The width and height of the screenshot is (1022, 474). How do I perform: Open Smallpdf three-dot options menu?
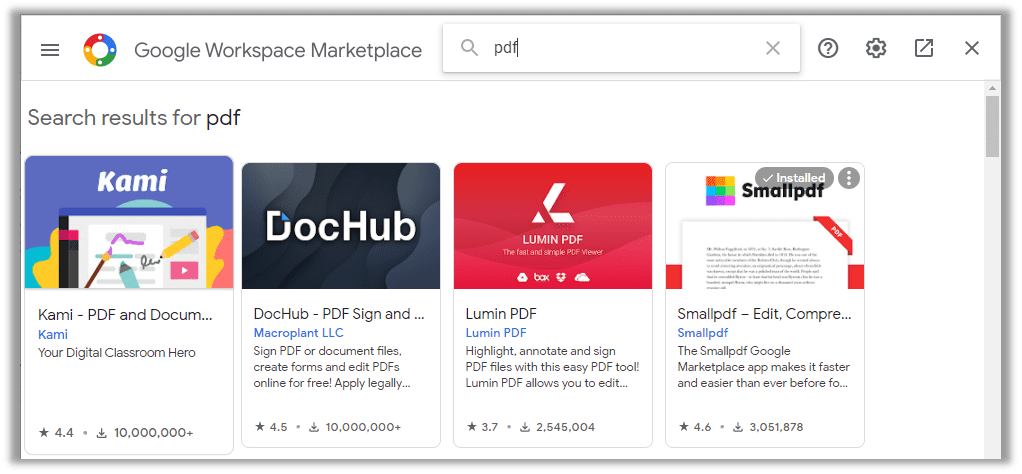pyautogui.click(x=848, y=177)
